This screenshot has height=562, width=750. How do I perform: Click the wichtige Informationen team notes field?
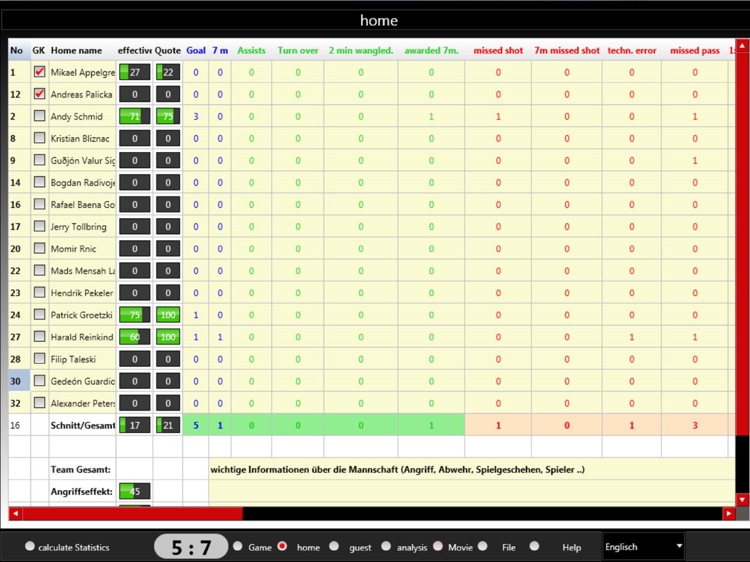pos(472,469)
